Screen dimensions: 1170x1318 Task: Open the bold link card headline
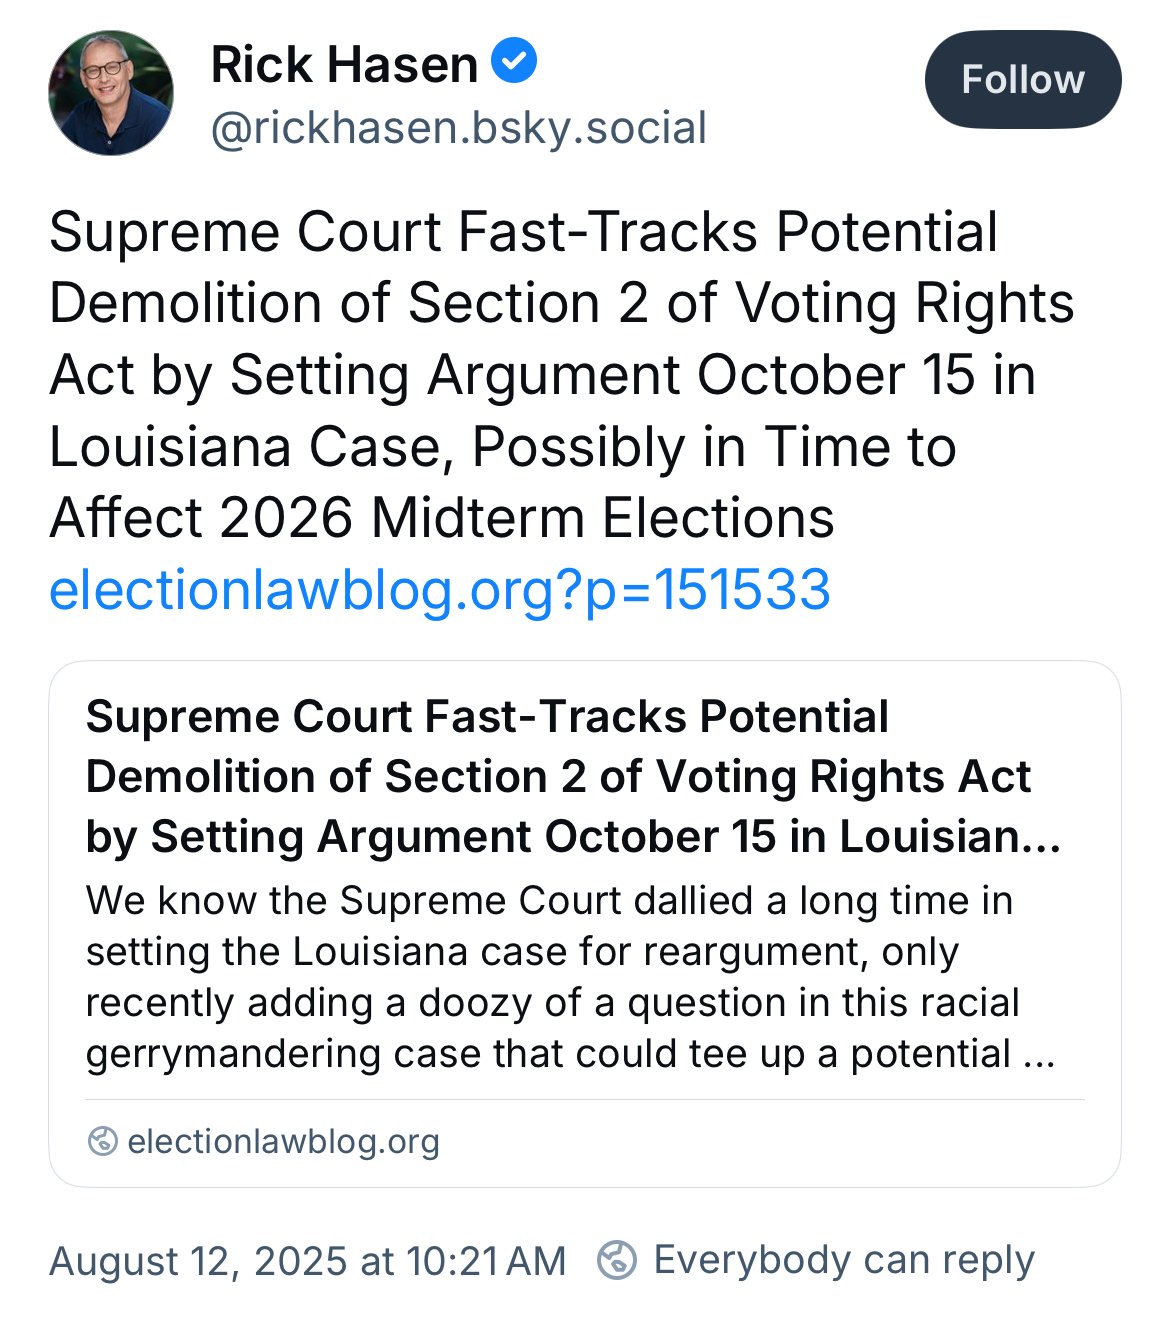click(x=573, y=776)
